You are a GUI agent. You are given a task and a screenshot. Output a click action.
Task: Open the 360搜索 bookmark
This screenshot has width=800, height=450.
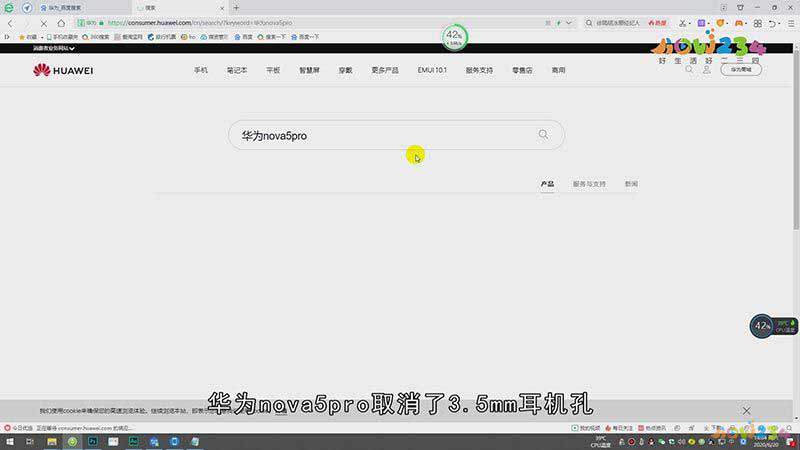tap(96, 37)
